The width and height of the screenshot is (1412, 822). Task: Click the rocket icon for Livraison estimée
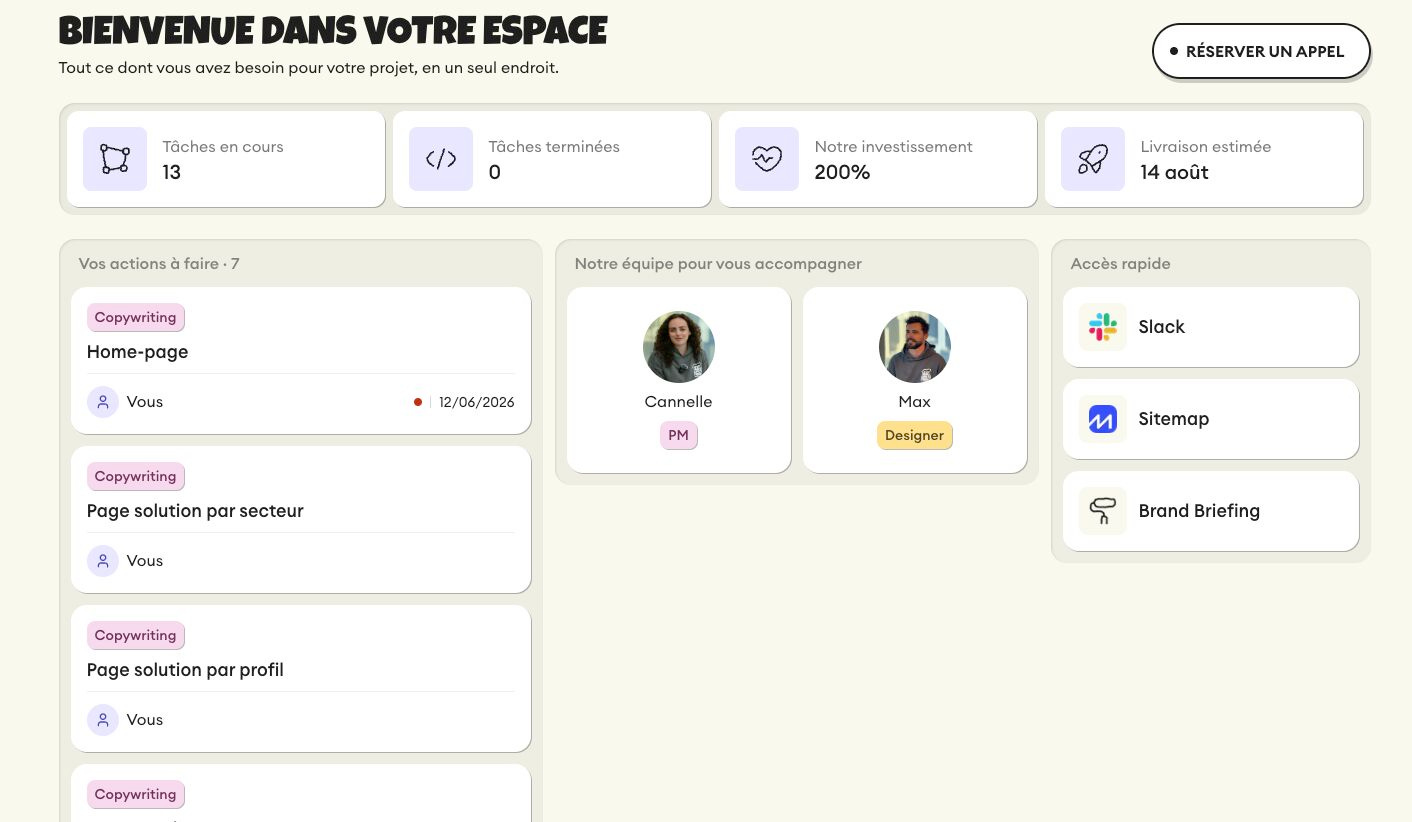tap(1093, 159)
